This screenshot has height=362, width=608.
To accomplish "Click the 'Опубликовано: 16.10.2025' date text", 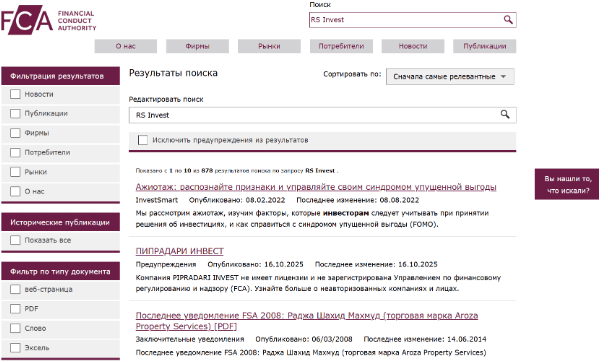I will coord(256,264).
